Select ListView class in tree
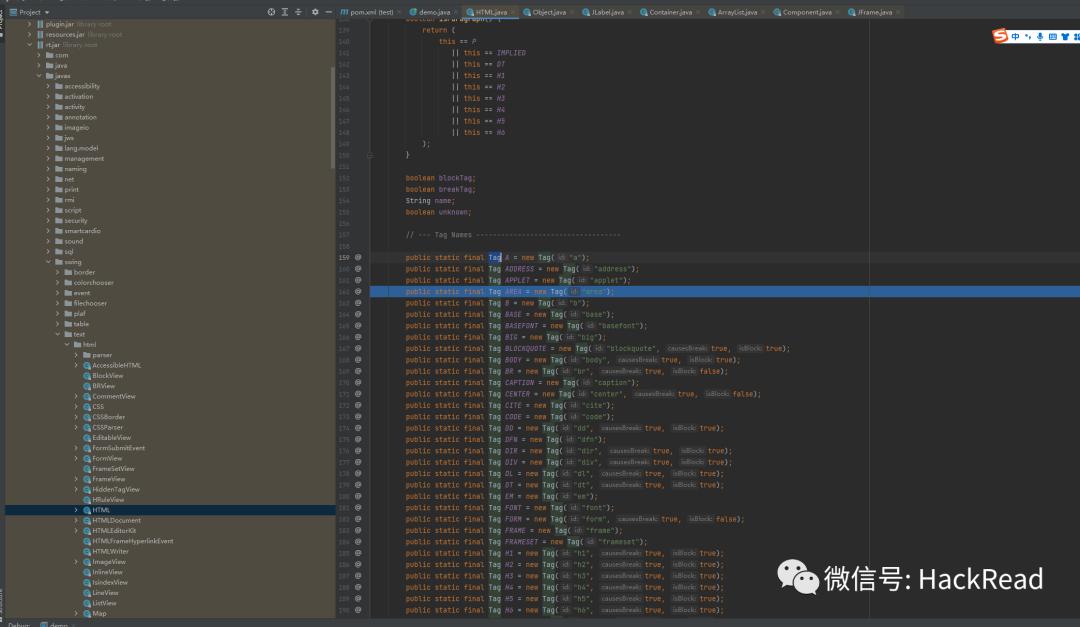The image size is (1080, 627). point(104,603)
